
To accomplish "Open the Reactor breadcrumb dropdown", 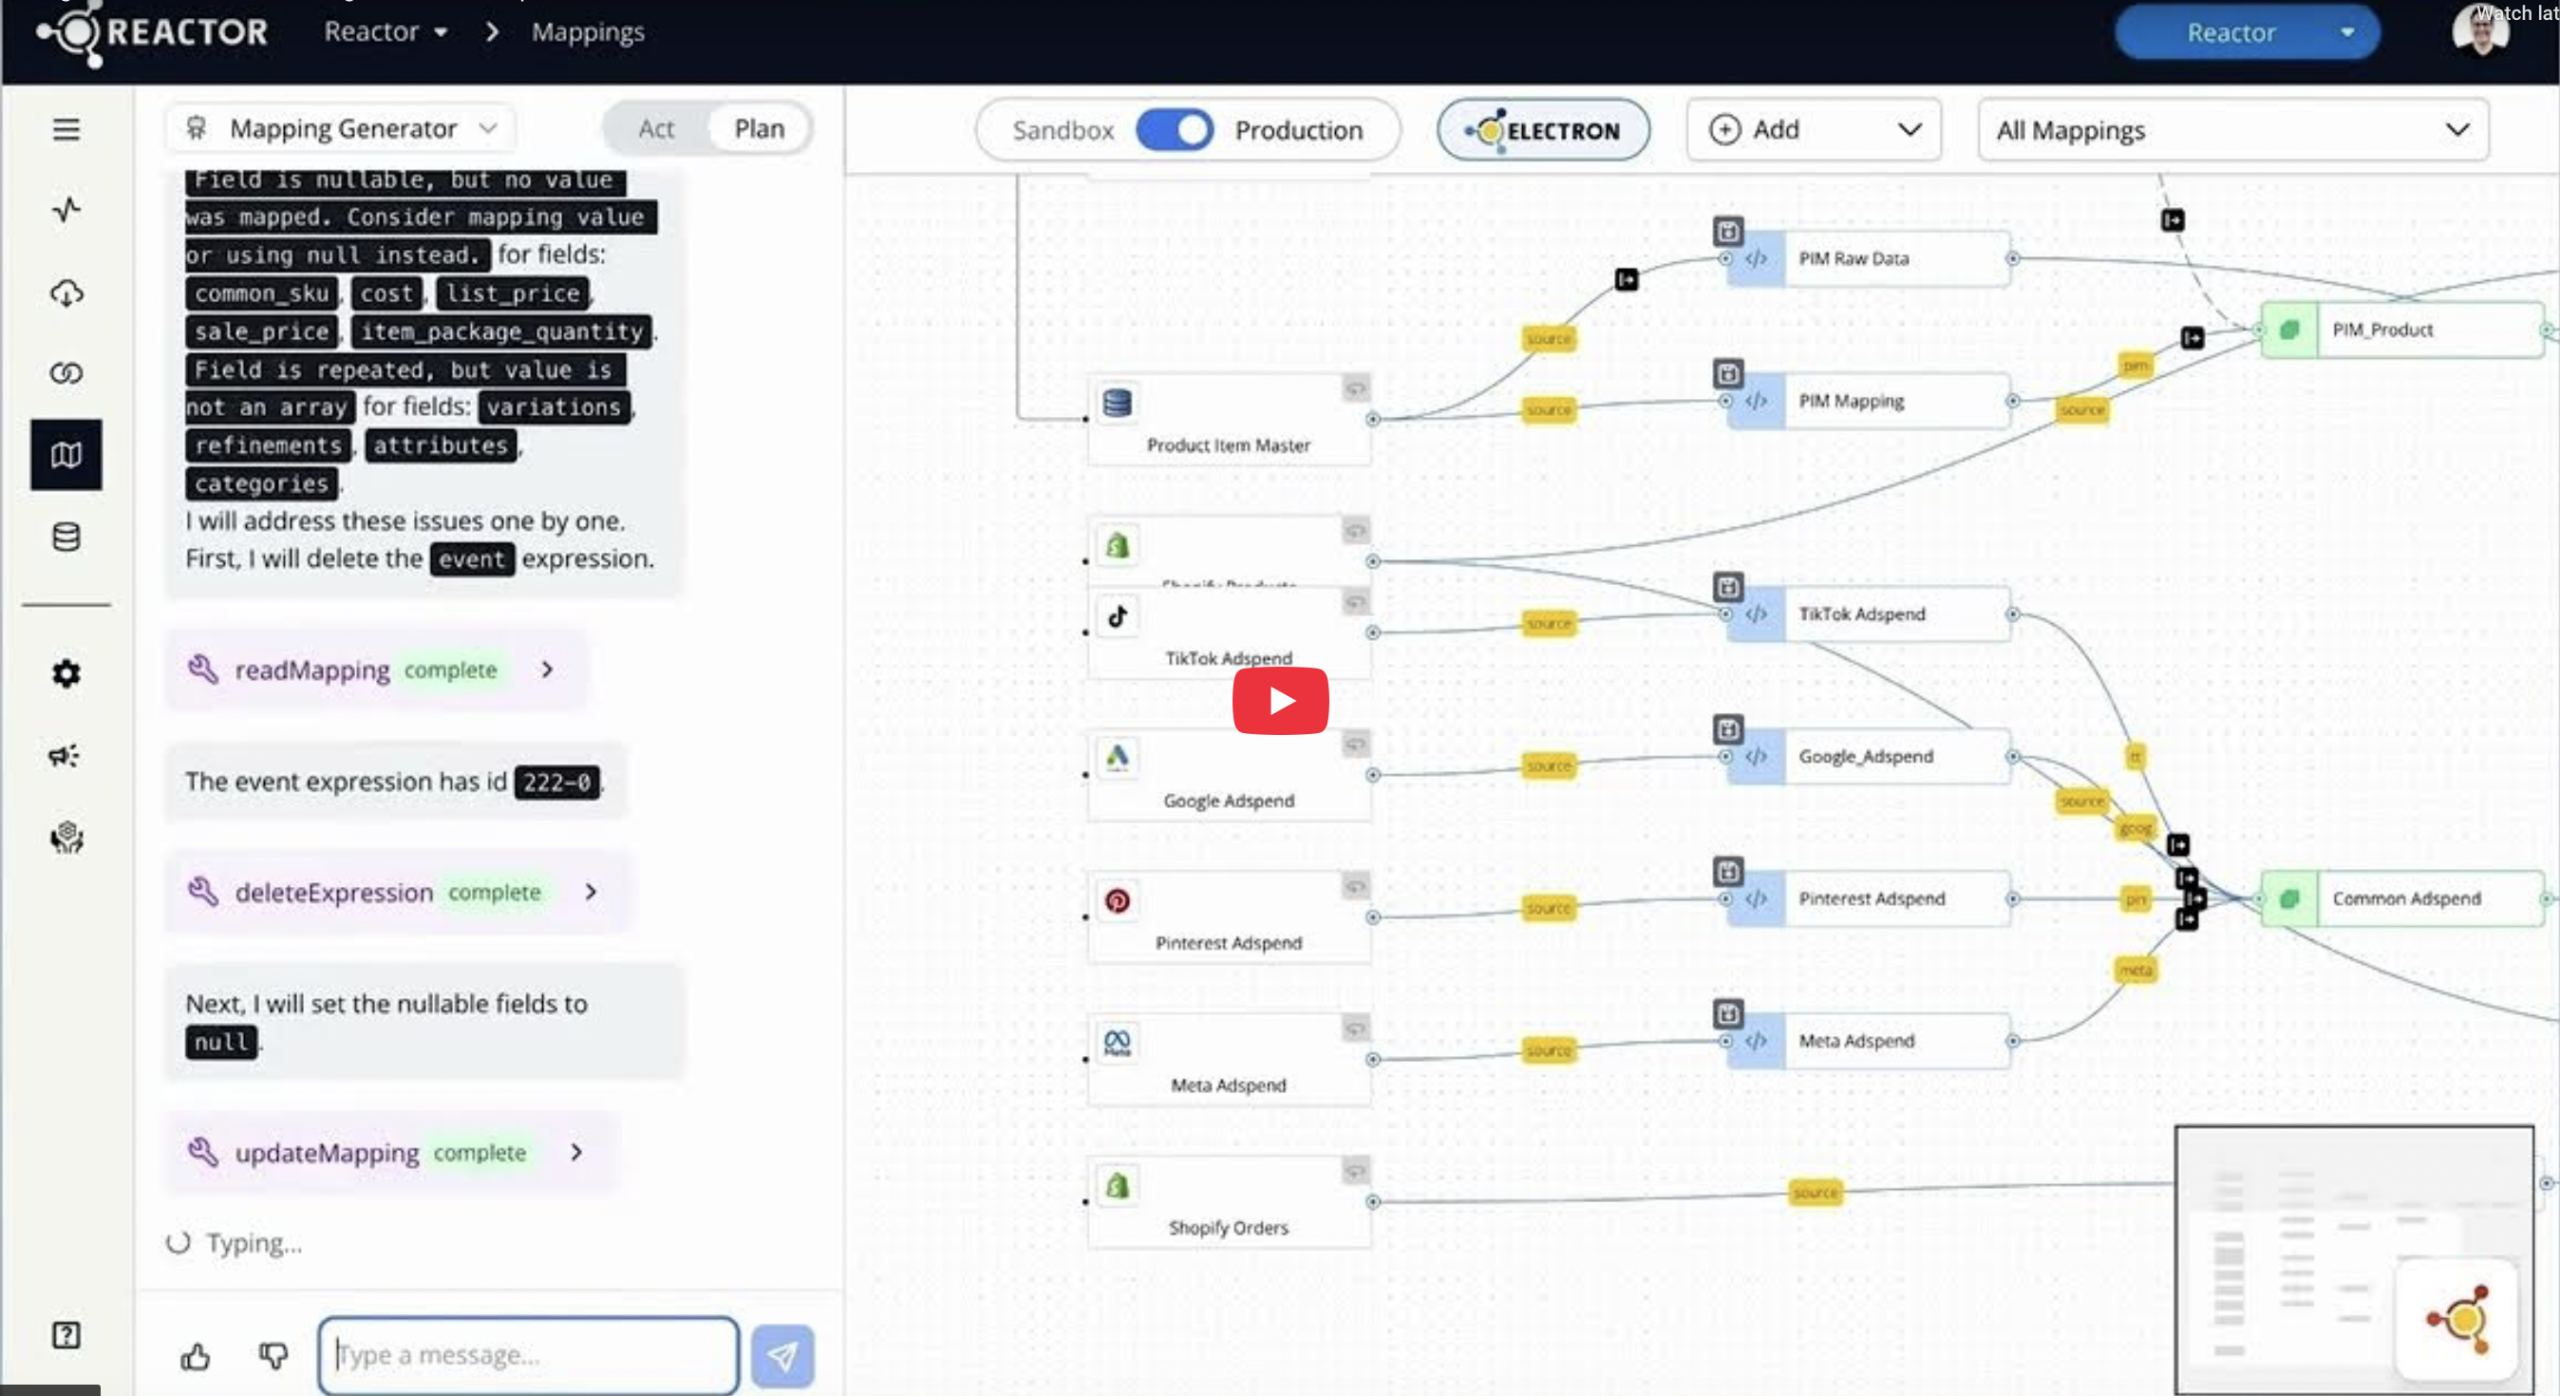I will click(386, 32).
